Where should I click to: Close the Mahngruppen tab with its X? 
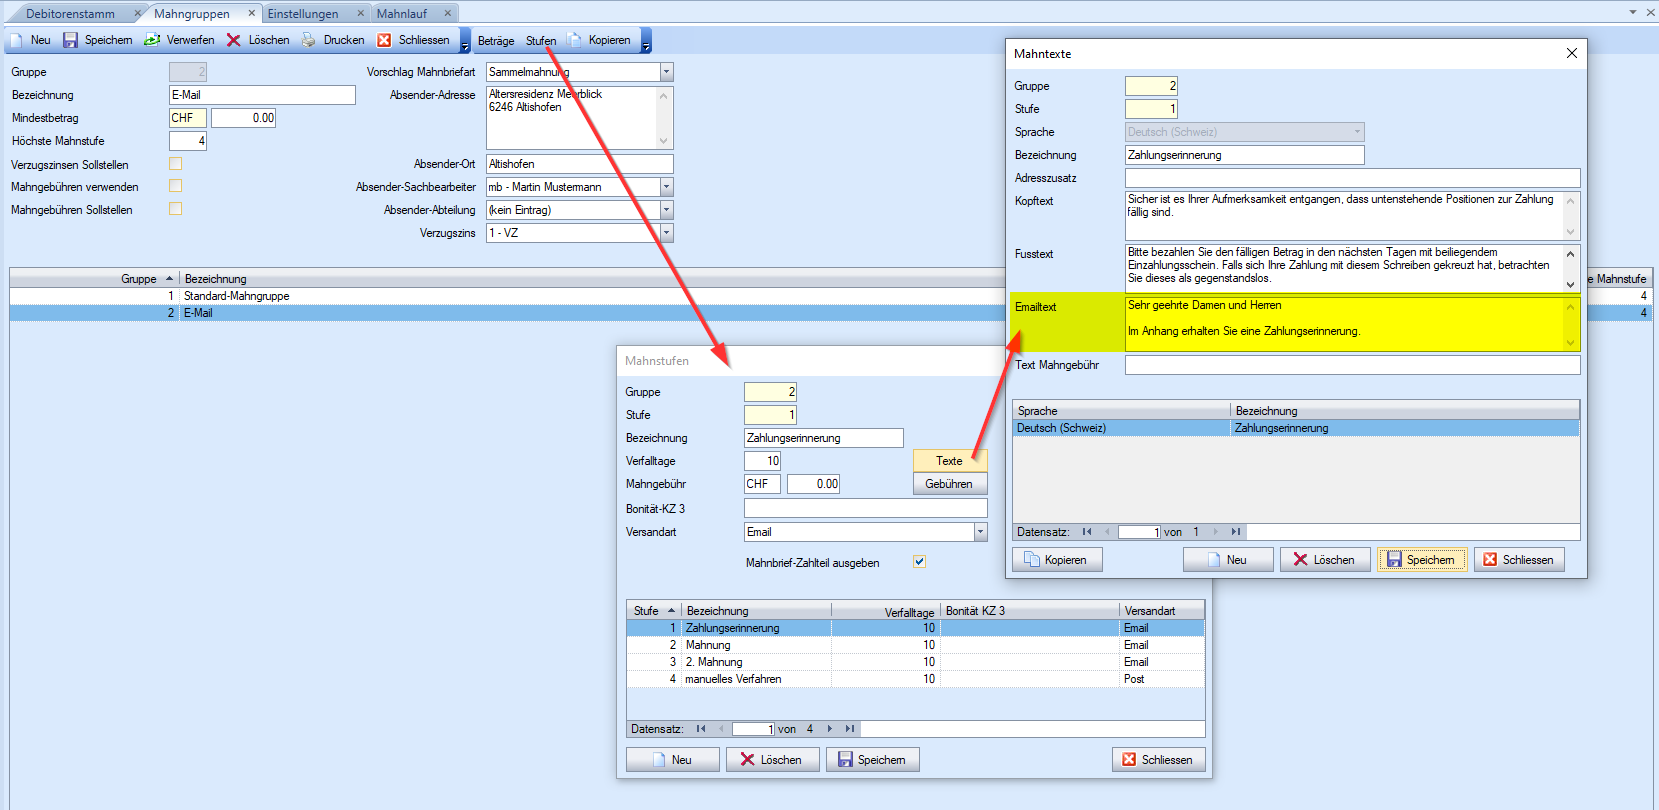252,13
